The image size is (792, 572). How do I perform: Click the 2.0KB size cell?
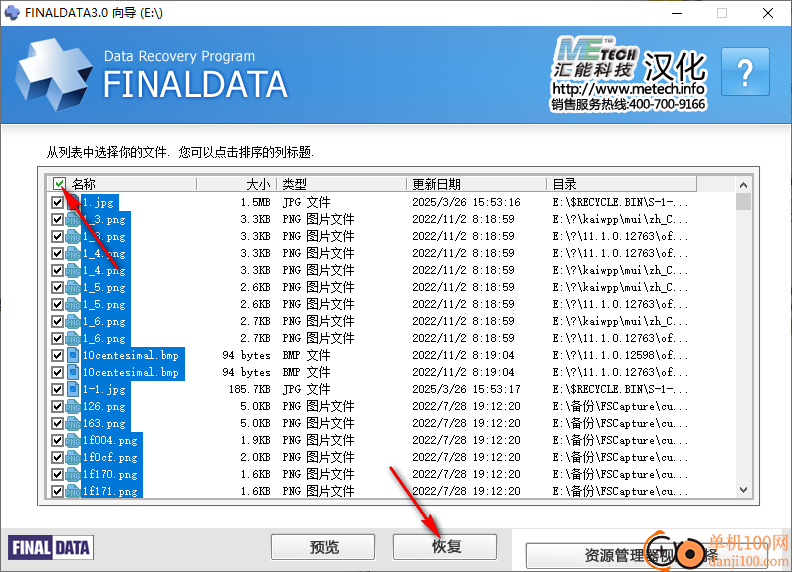click(x=255, y=458)
